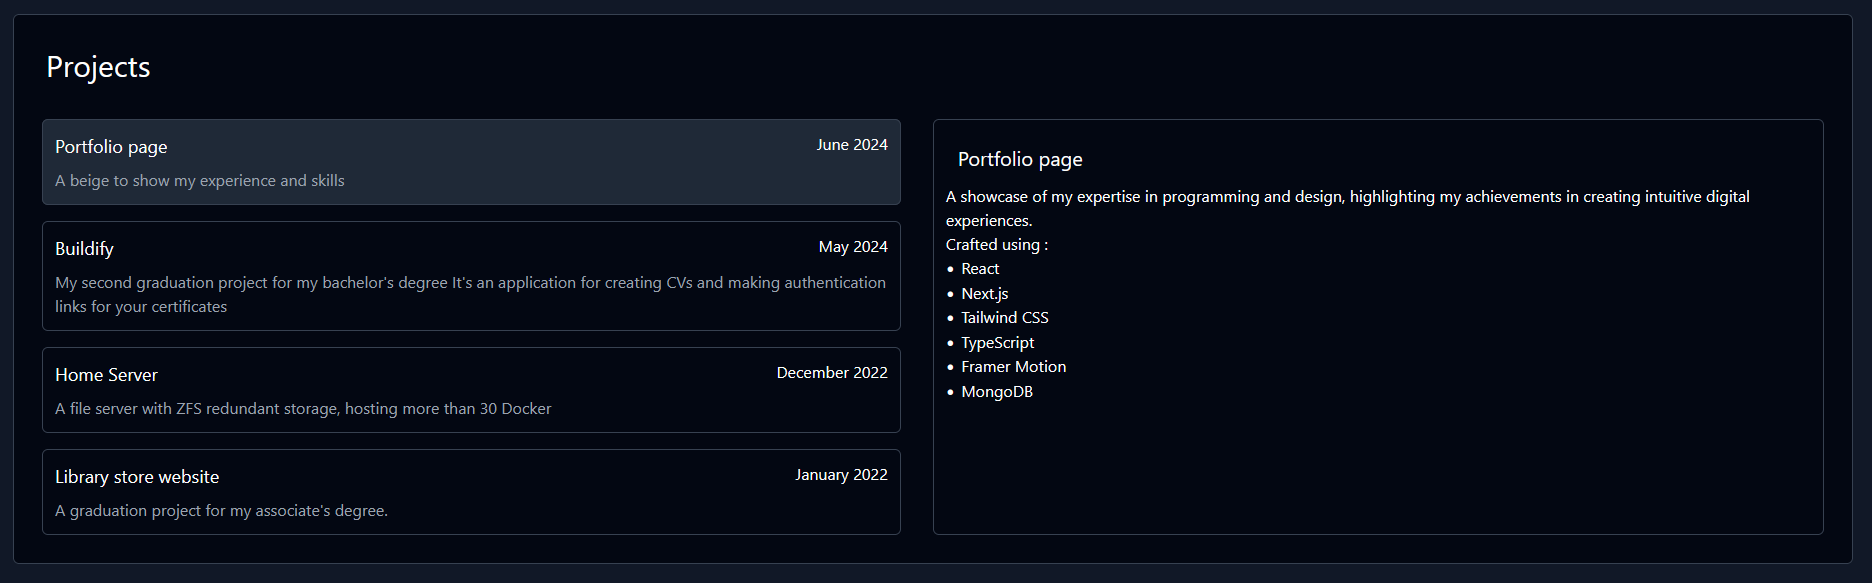Click the June 2024 date label
Screen dimensions: 1872x583
click(x=851, y=145)
